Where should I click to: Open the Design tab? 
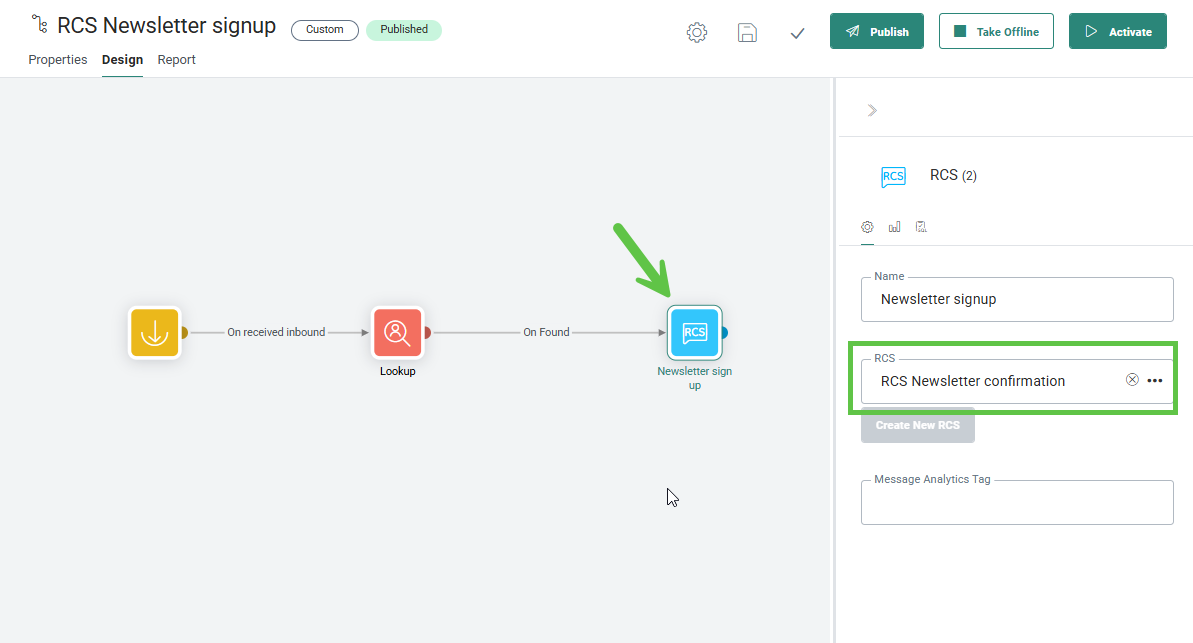pos(122,60)
